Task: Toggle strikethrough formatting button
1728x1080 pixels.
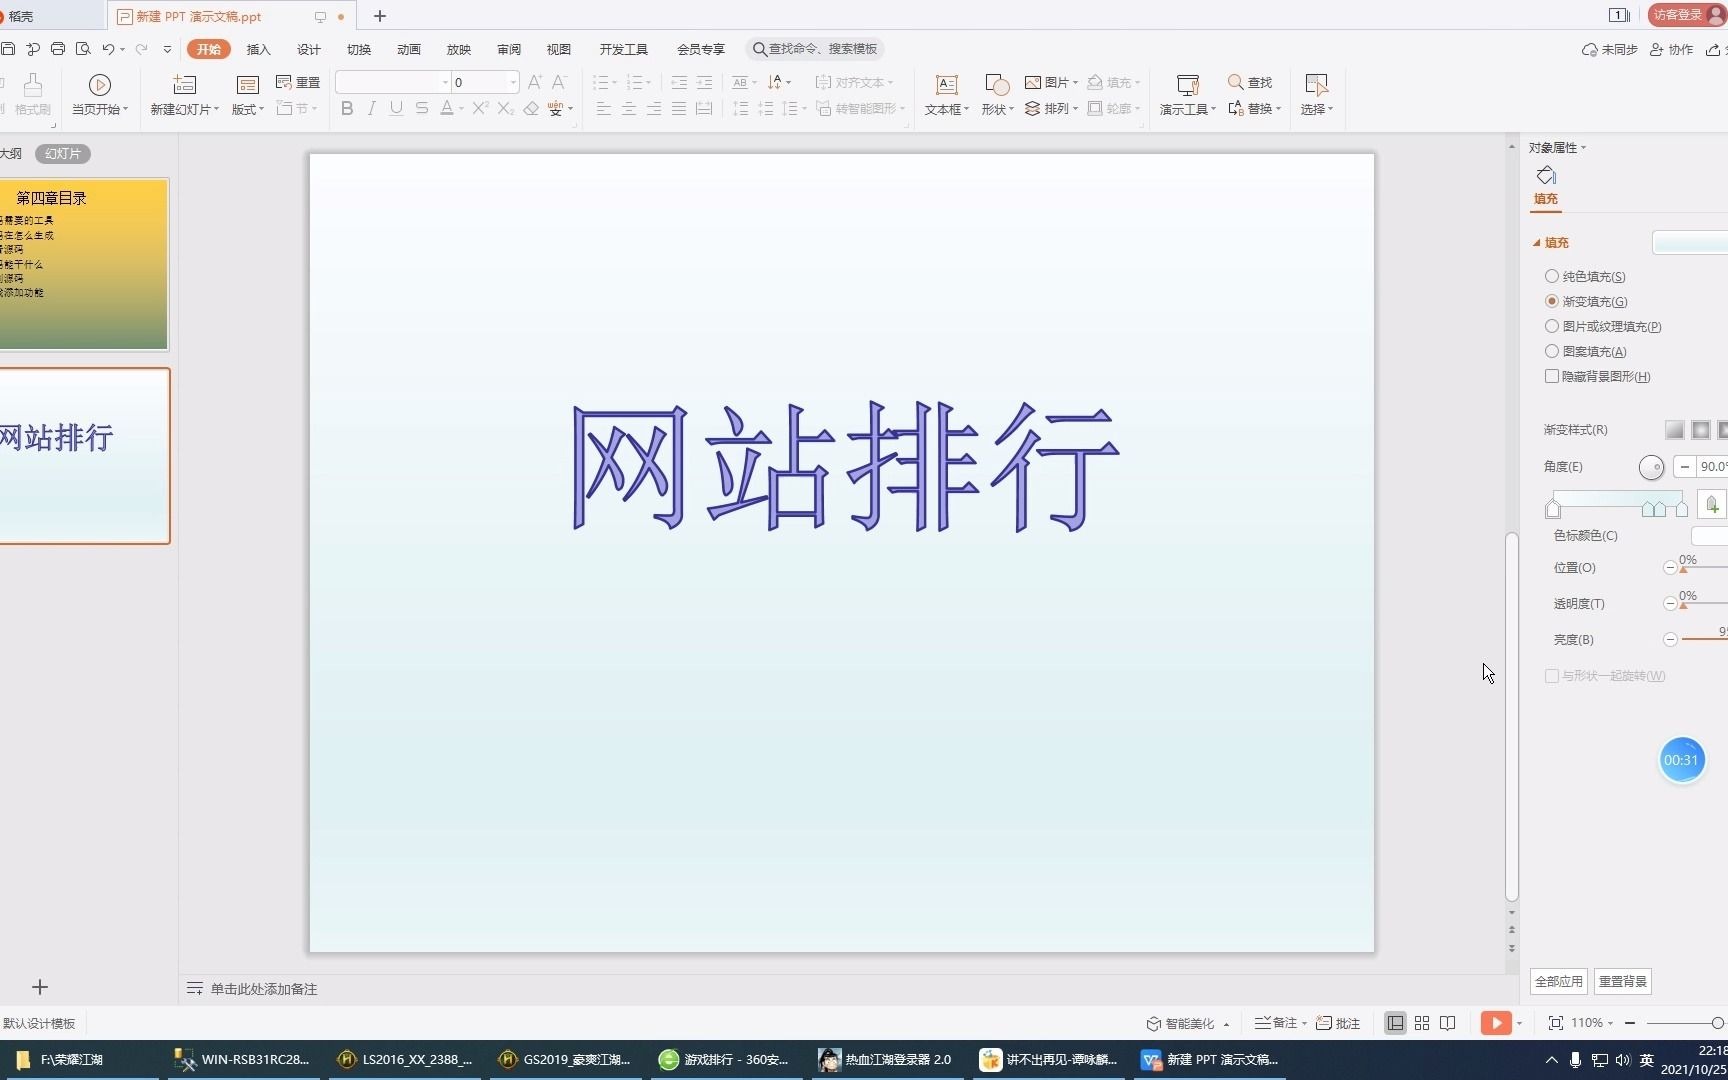Action: click(x=422, y=108)
